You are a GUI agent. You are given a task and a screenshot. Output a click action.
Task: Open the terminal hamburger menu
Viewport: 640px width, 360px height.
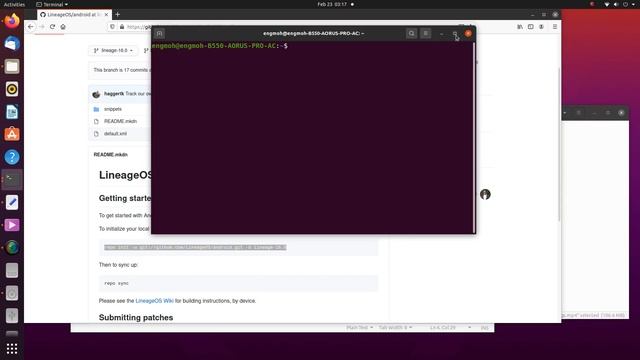[425, 33]
